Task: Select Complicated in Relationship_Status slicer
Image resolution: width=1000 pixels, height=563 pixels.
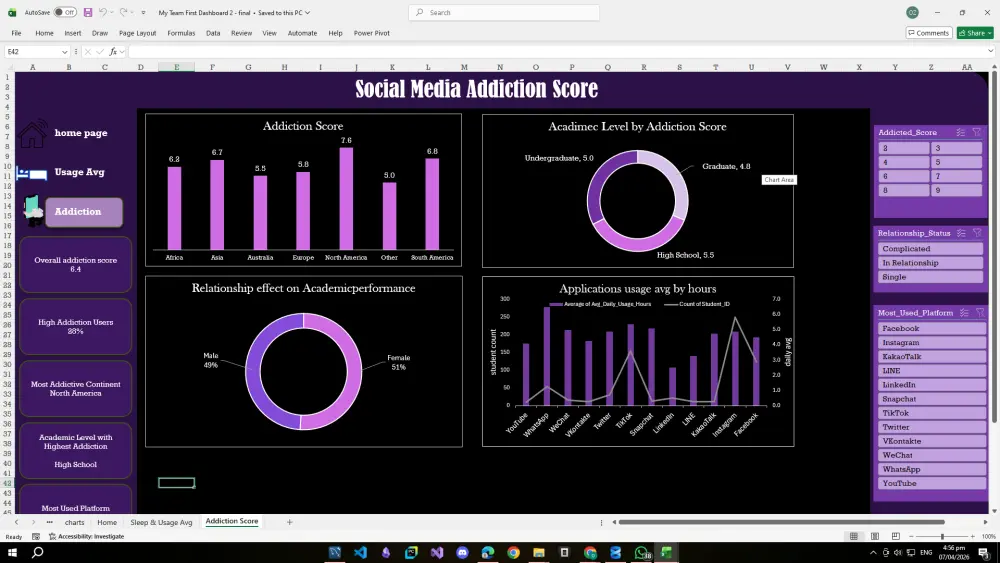Action: [x=930, y=249]
